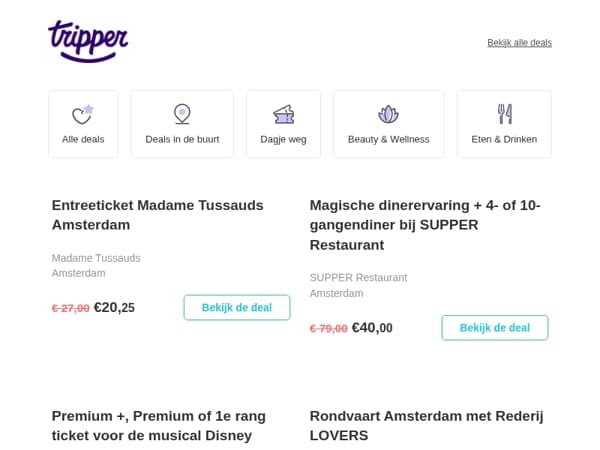Screen dimensions: 600x450
Task: Click the heart star Alle deals icon
Action: point(83,114)
